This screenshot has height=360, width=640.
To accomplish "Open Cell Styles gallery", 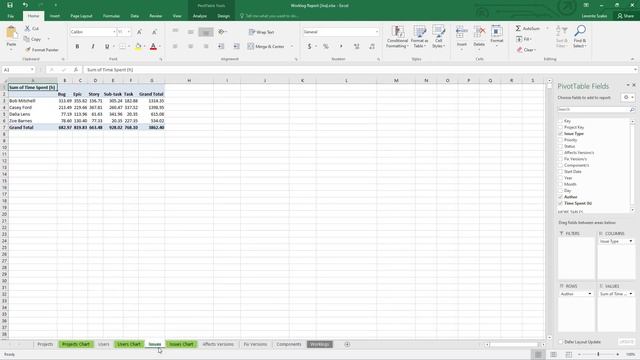I will click(x=438, y=37).
